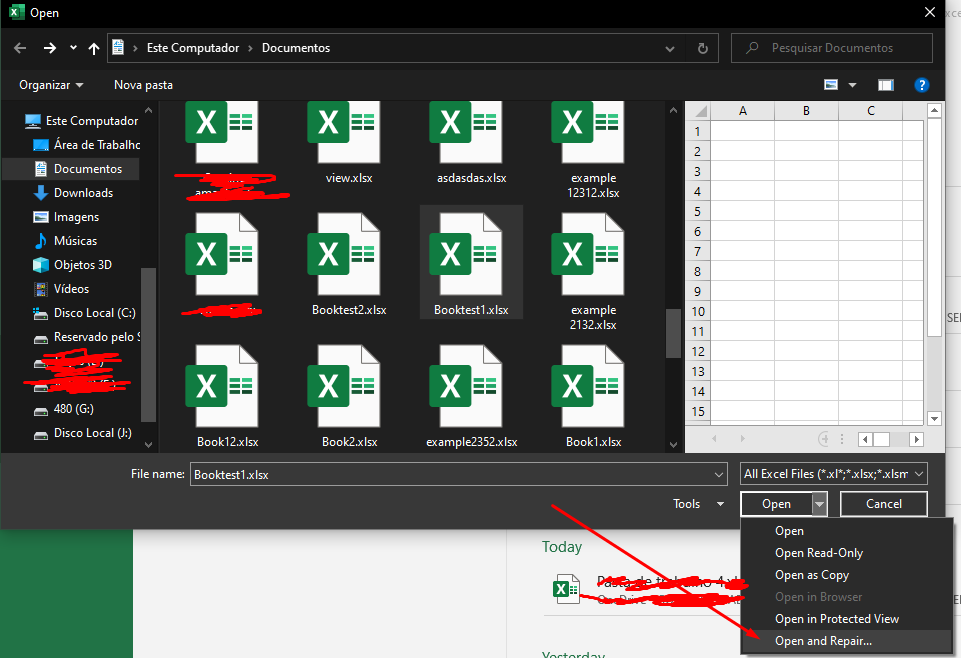Select Disco Local (J:) drive
This screenshot has height=658, width=961.
(x=82, y=433)
